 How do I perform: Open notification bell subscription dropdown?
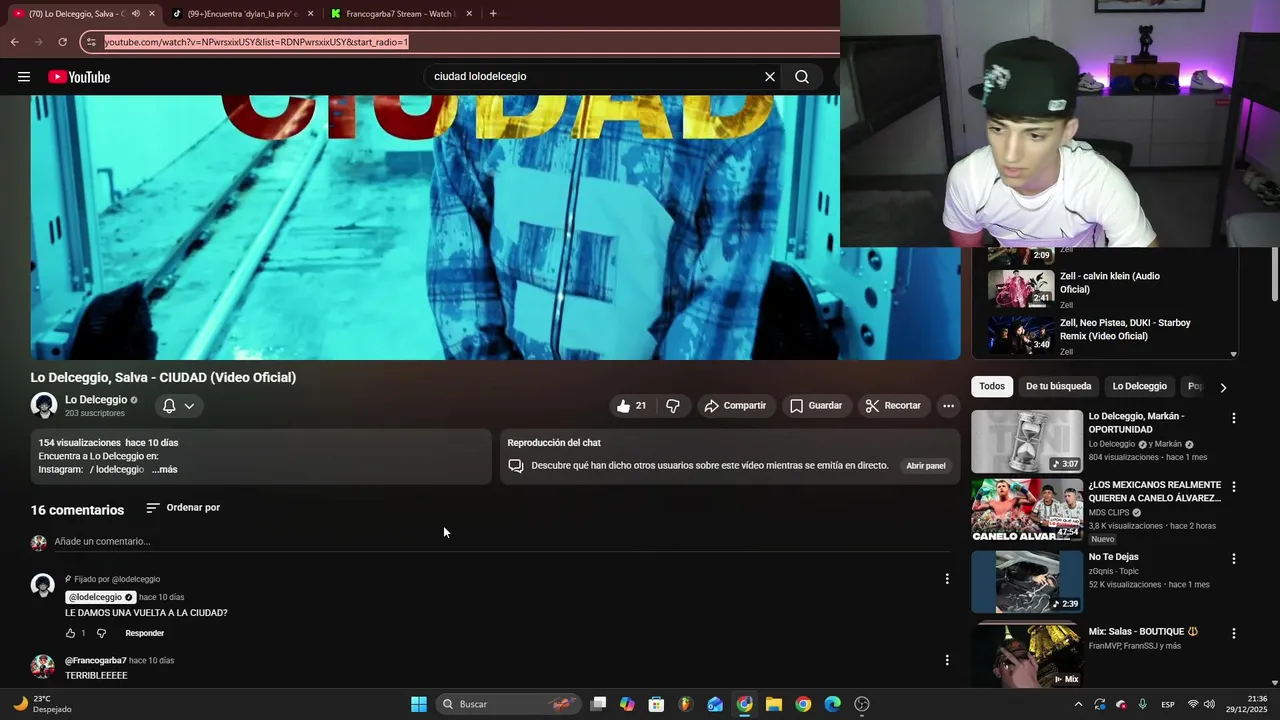179,406
